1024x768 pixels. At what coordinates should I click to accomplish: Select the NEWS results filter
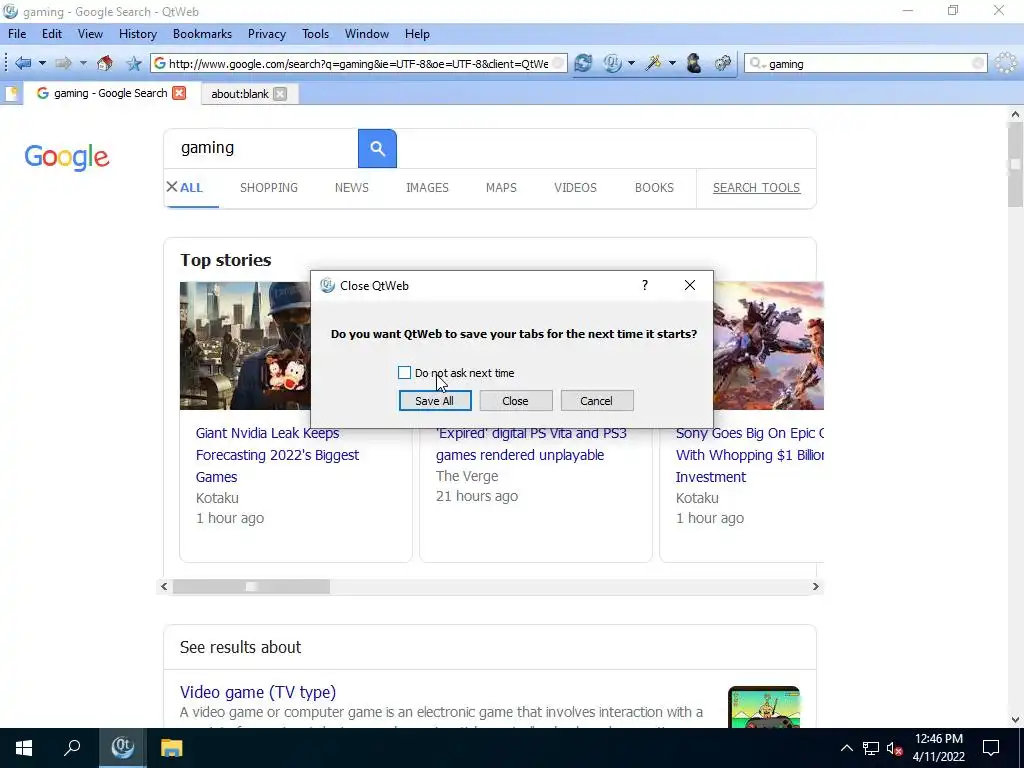pos(351,188)
